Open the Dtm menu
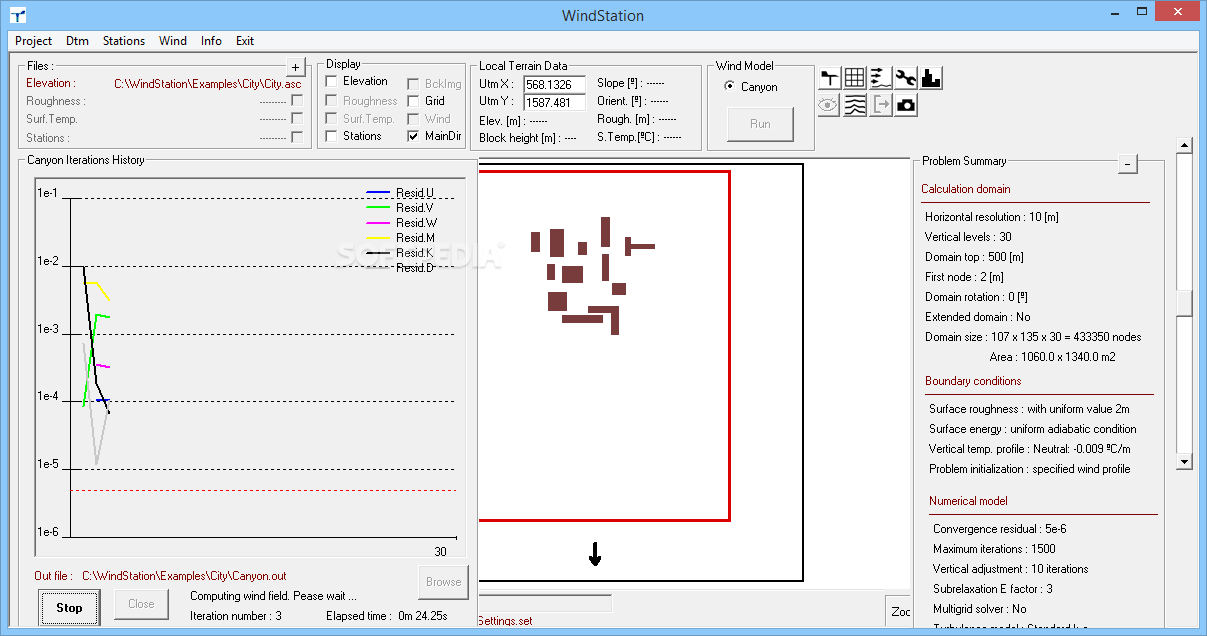Screen dimensions: 1207x636 [77, 41]
